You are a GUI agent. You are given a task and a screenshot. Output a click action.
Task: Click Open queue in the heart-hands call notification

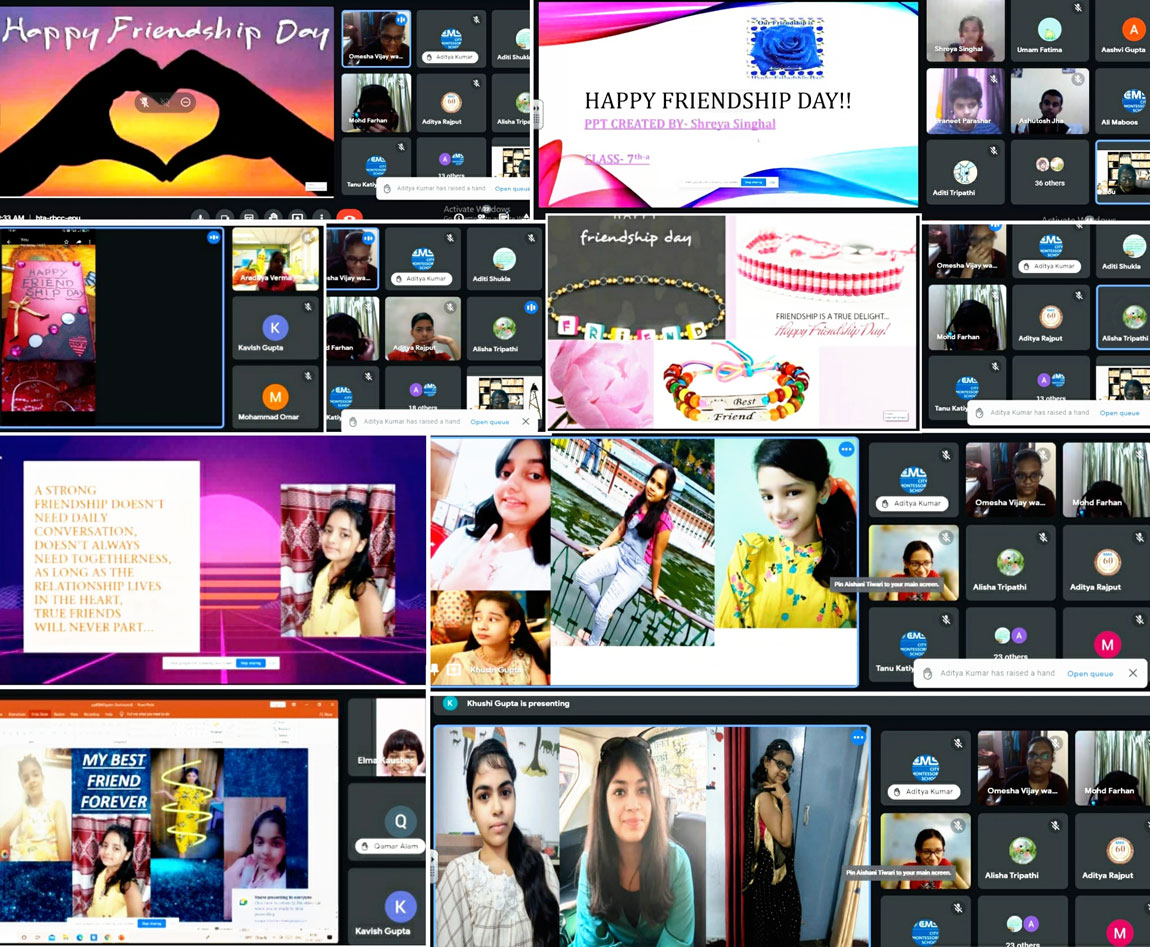(512, 189)
